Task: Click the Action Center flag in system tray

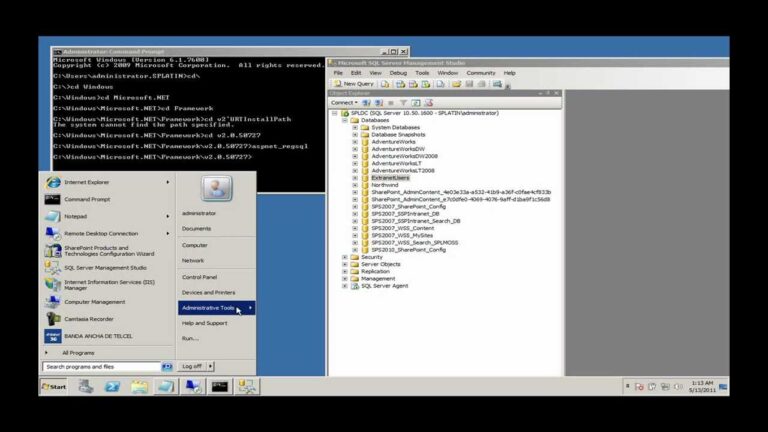Action: point(639,386)
